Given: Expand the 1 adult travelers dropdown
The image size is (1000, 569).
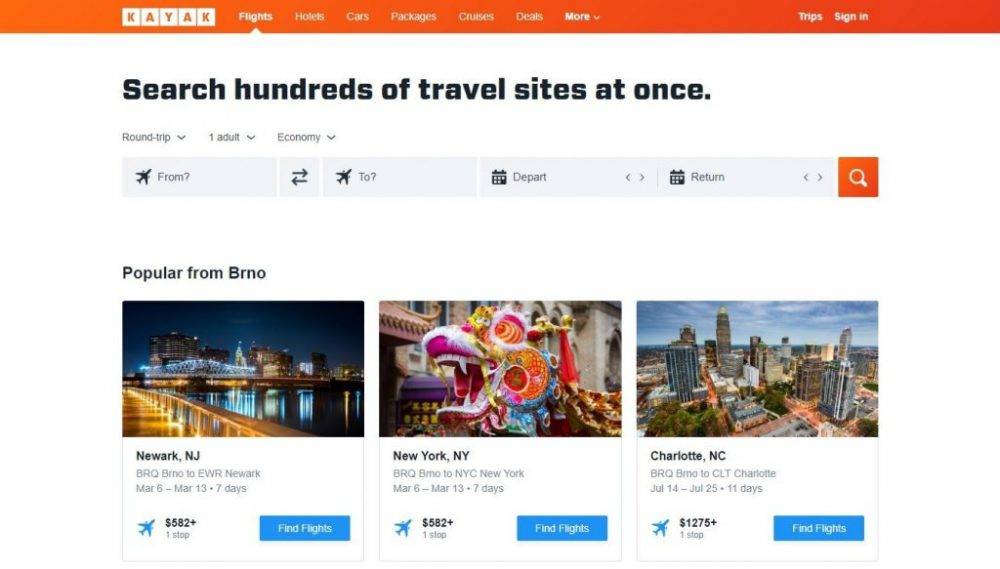Looking at the screenshot, I should 232,137.
